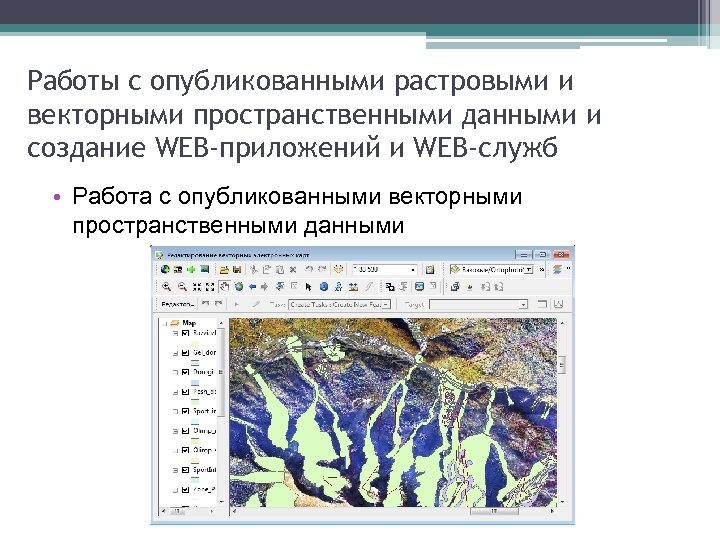
Task: Click the Fixed Zoom Out arrows icon
Action: tap(210, 287)
